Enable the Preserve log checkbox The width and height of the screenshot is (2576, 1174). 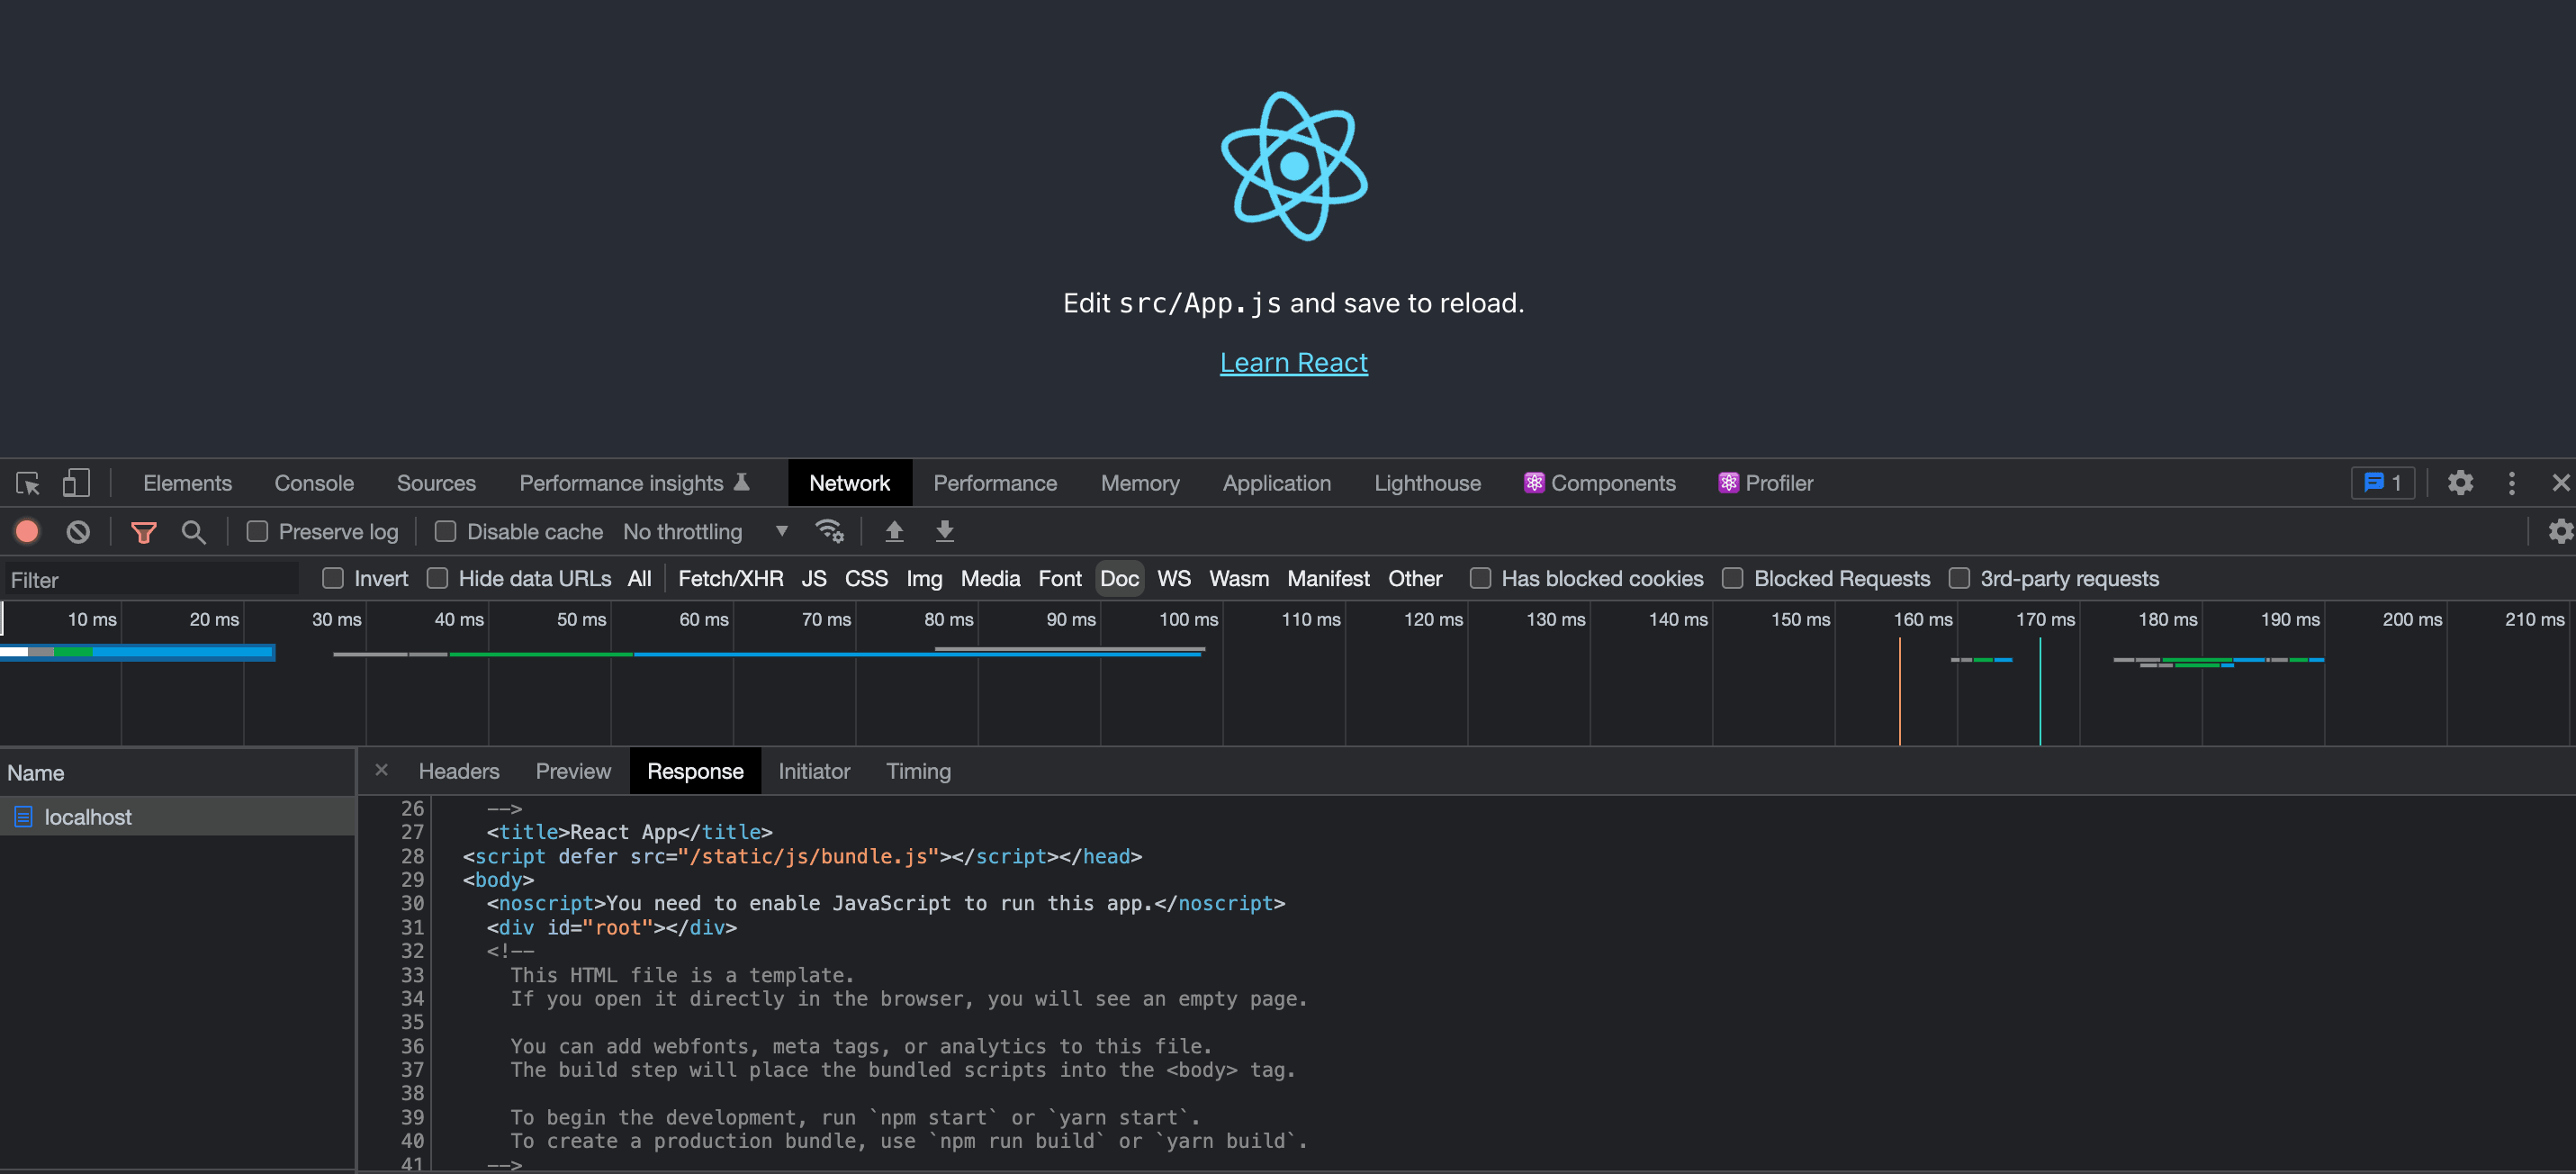pyautogui.click(x=258, y=531)
